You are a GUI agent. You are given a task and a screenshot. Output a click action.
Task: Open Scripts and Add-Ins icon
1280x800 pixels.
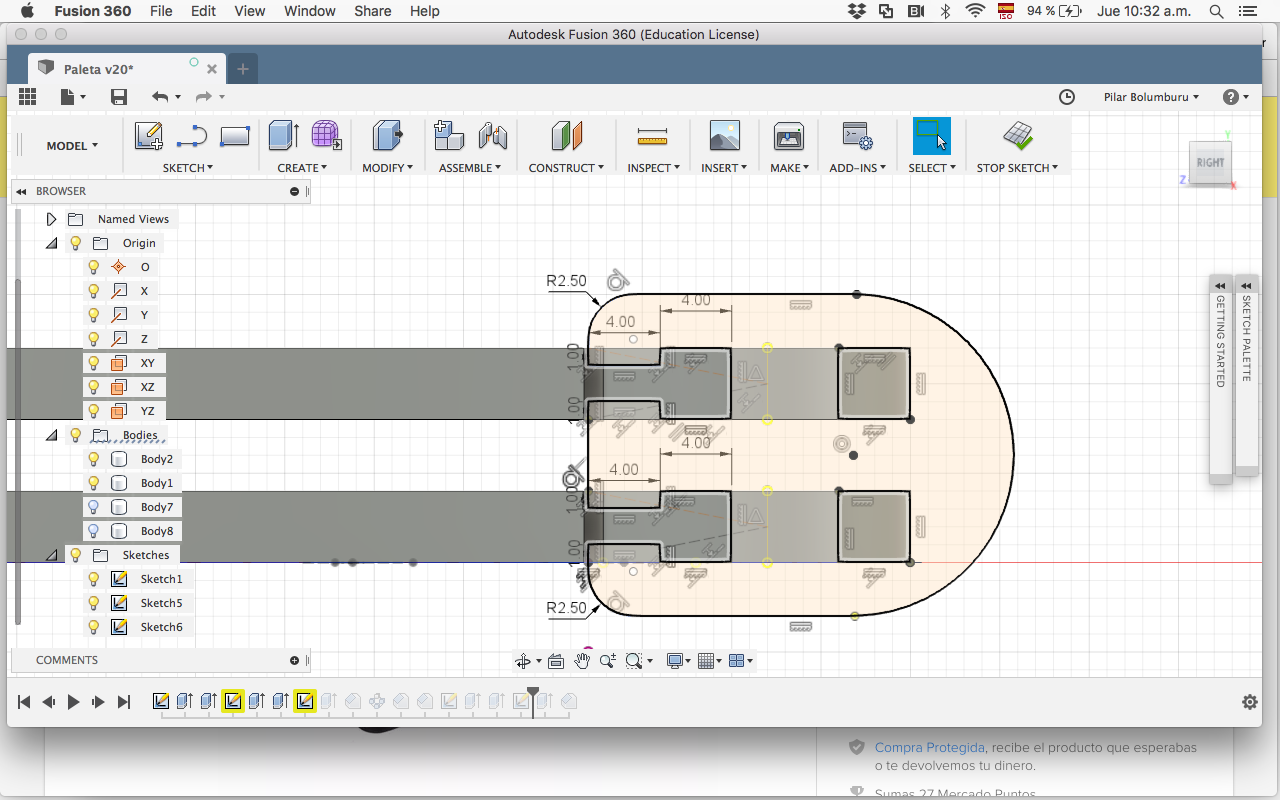coord(857,136)
